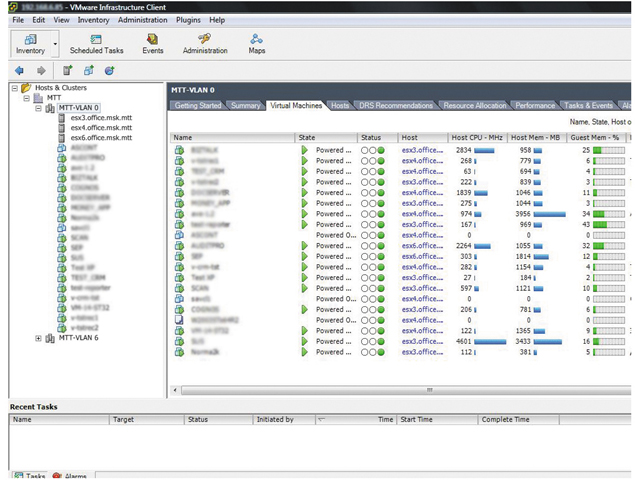Click the horizontal scrollbar in the VM list
This screenshot has width=640, height=480.
click(406, 390)
